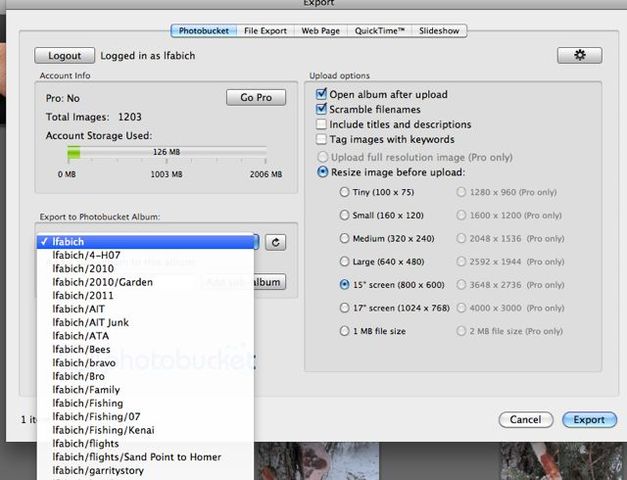Choose album lfabich/flights/Sand Point to Homer
Viewport: 627px width, 480px height.
click(146, 457)
